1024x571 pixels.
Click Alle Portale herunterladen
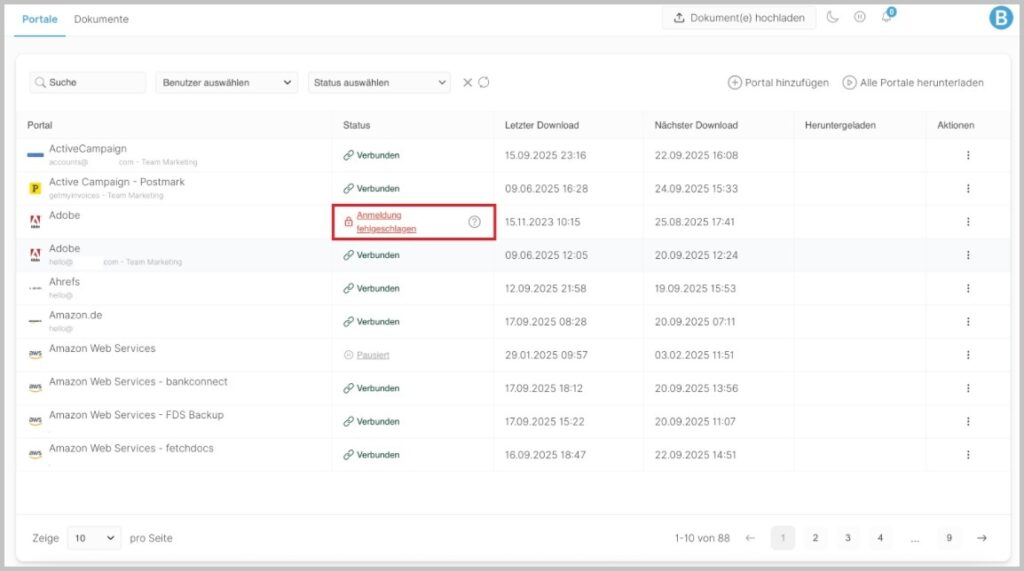coord(913,82)
